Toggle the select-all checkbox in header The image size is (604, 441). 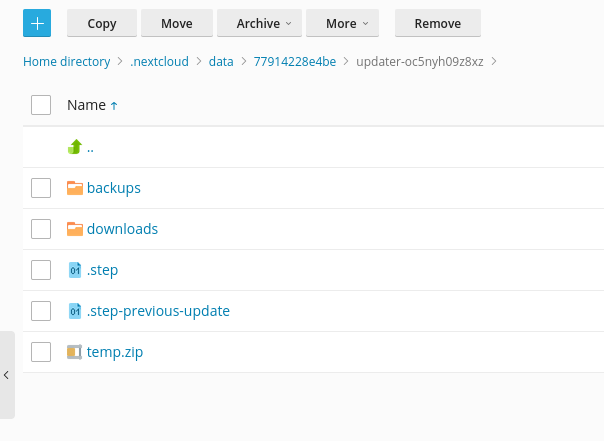point(41,105)
